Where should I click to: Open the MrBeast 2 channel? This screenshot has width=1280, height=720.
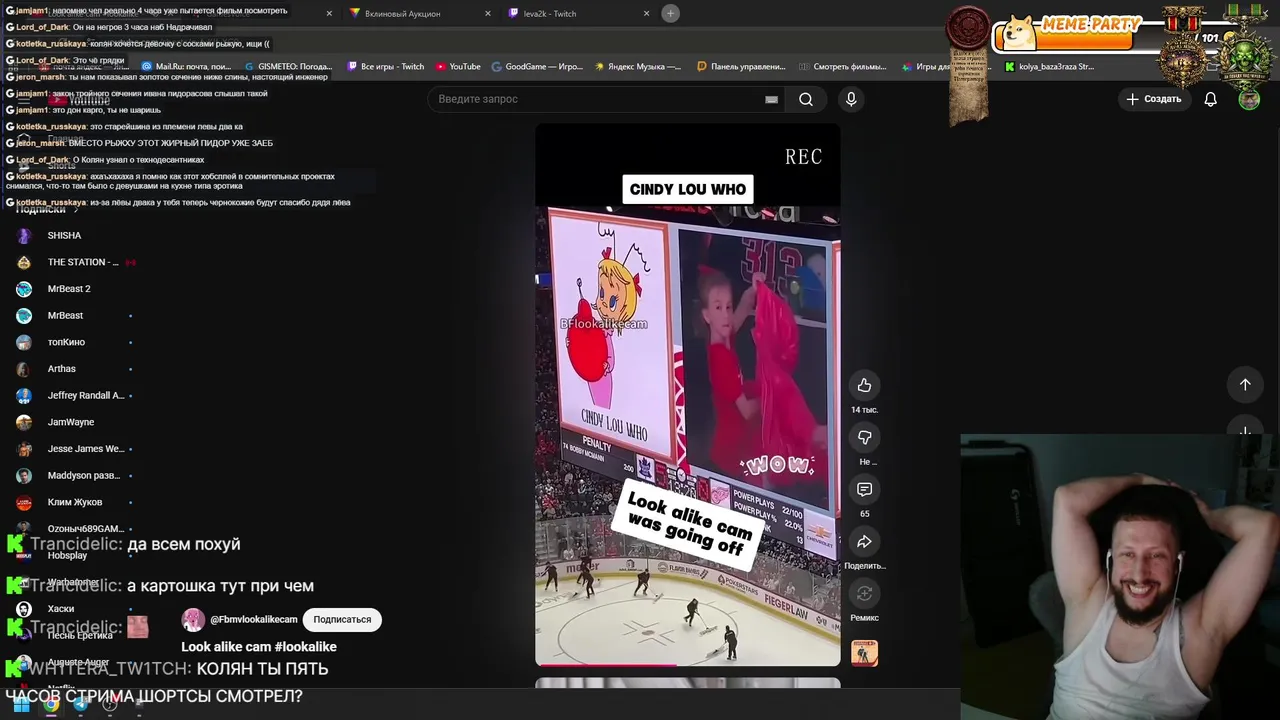pos(68,289)
